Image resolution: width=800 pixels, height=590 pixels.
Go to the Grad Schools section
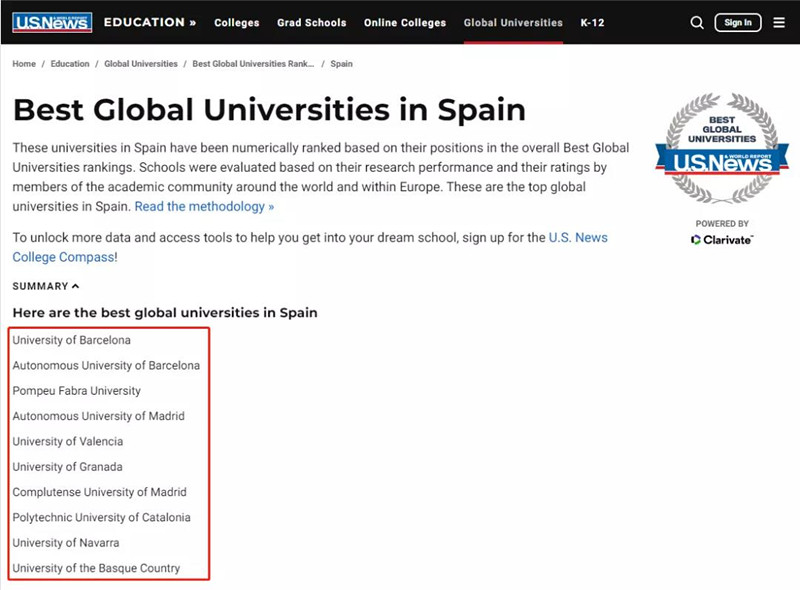pos(311,22)
